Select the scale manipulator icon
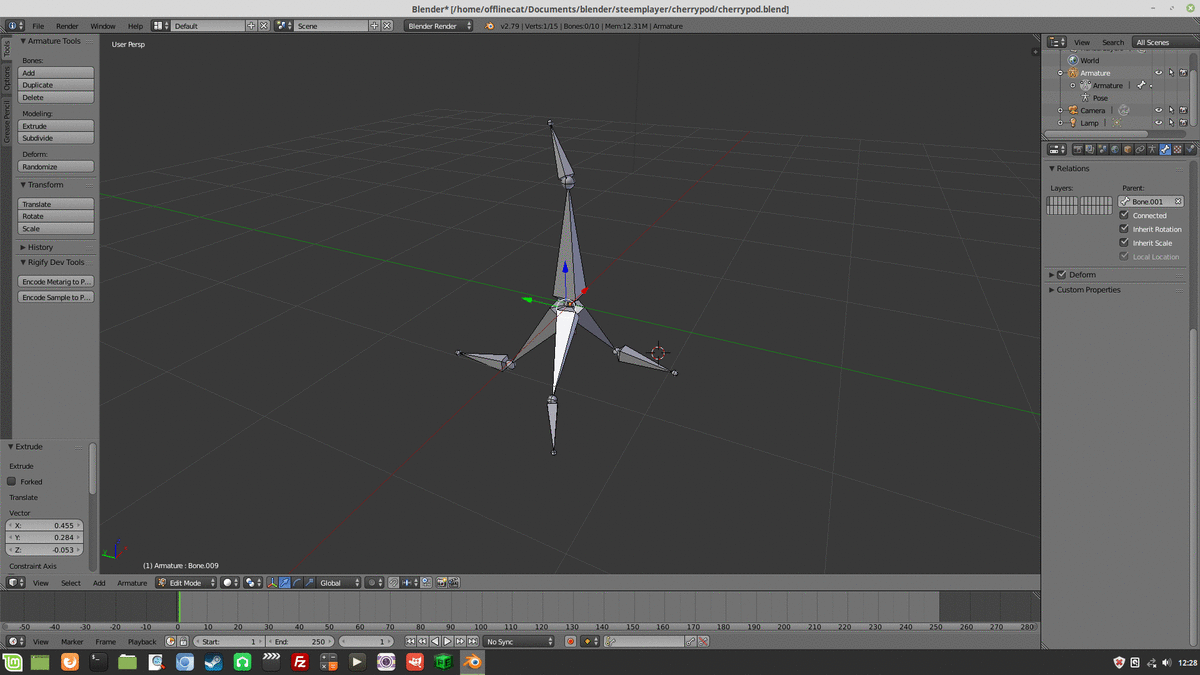 309,582
